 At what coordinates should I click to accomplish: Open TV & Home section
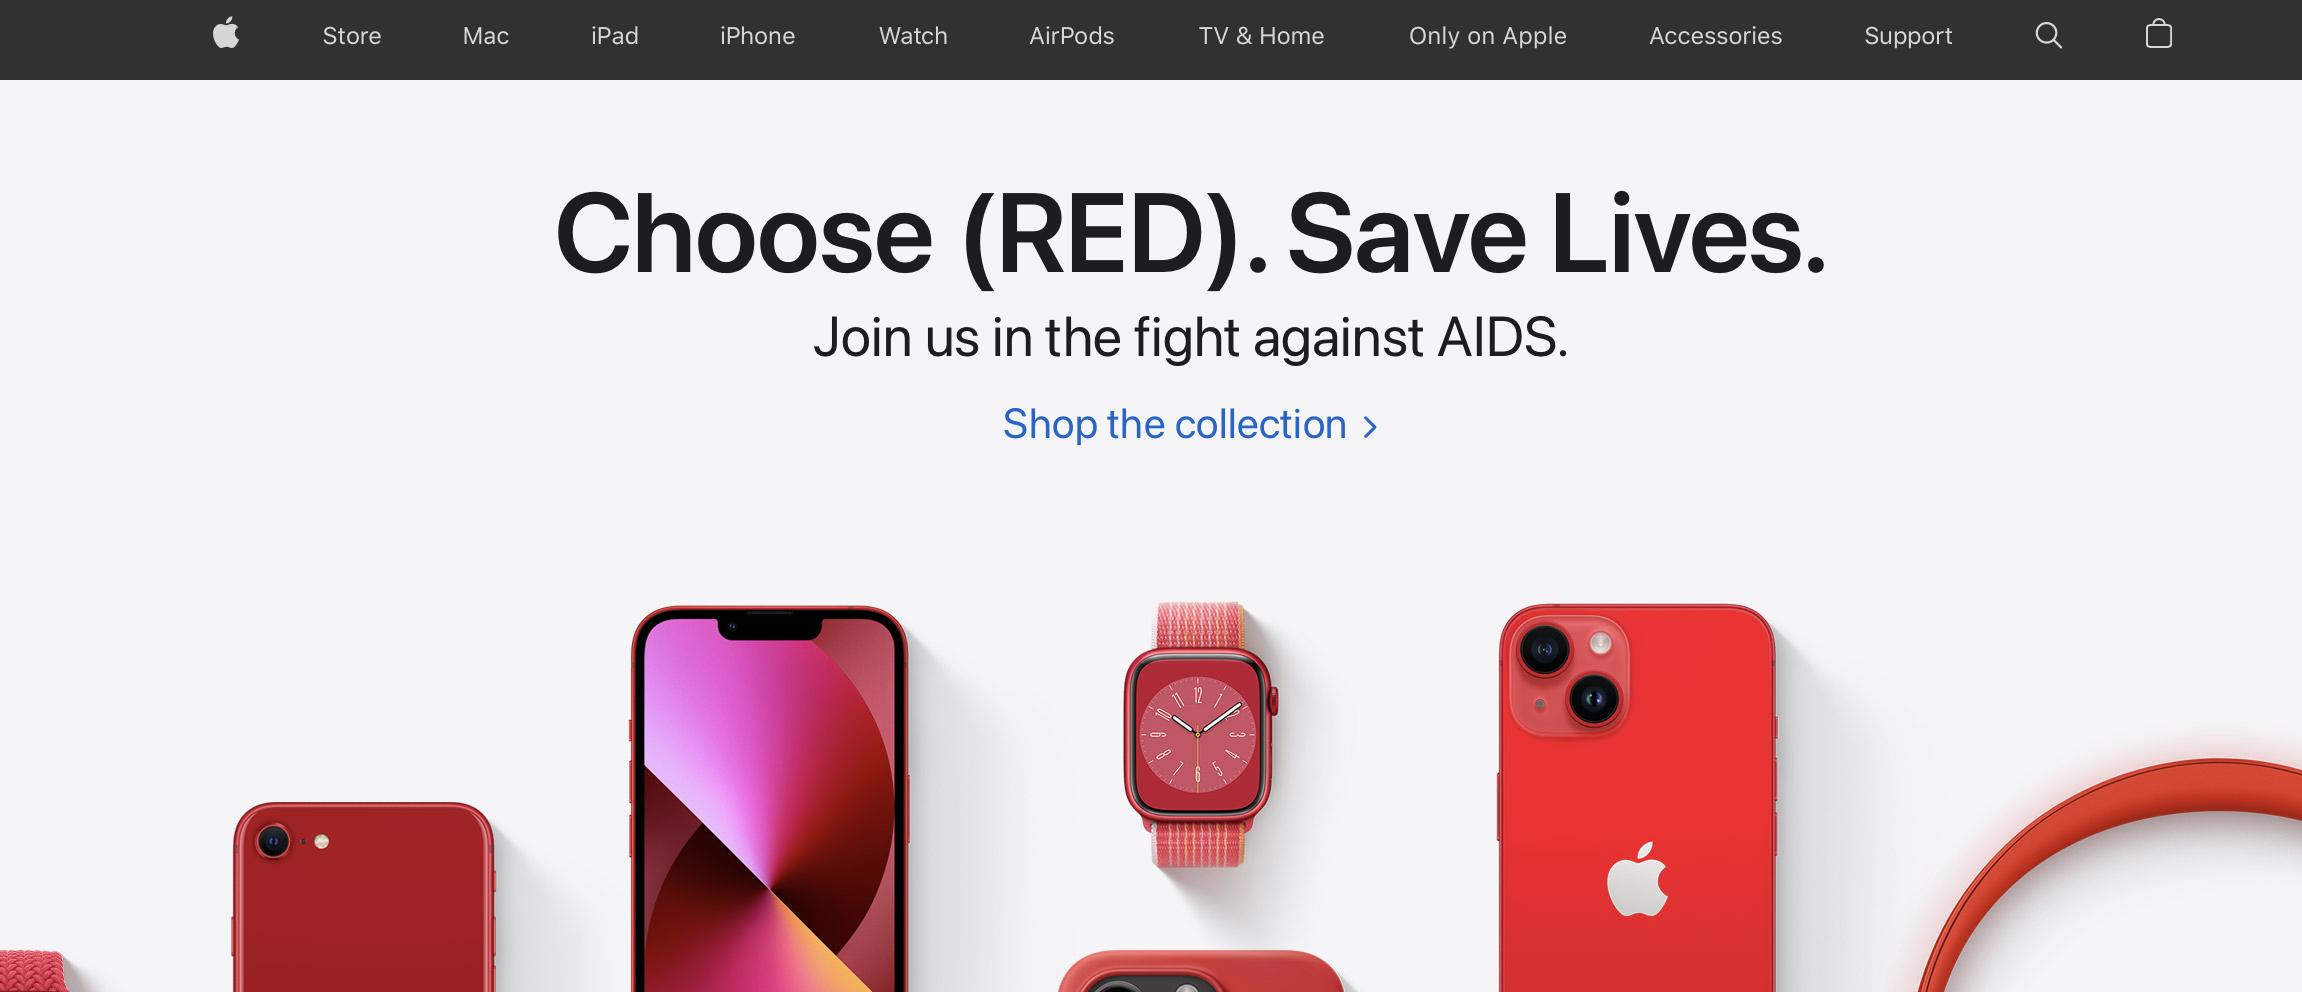[1262, 36]
